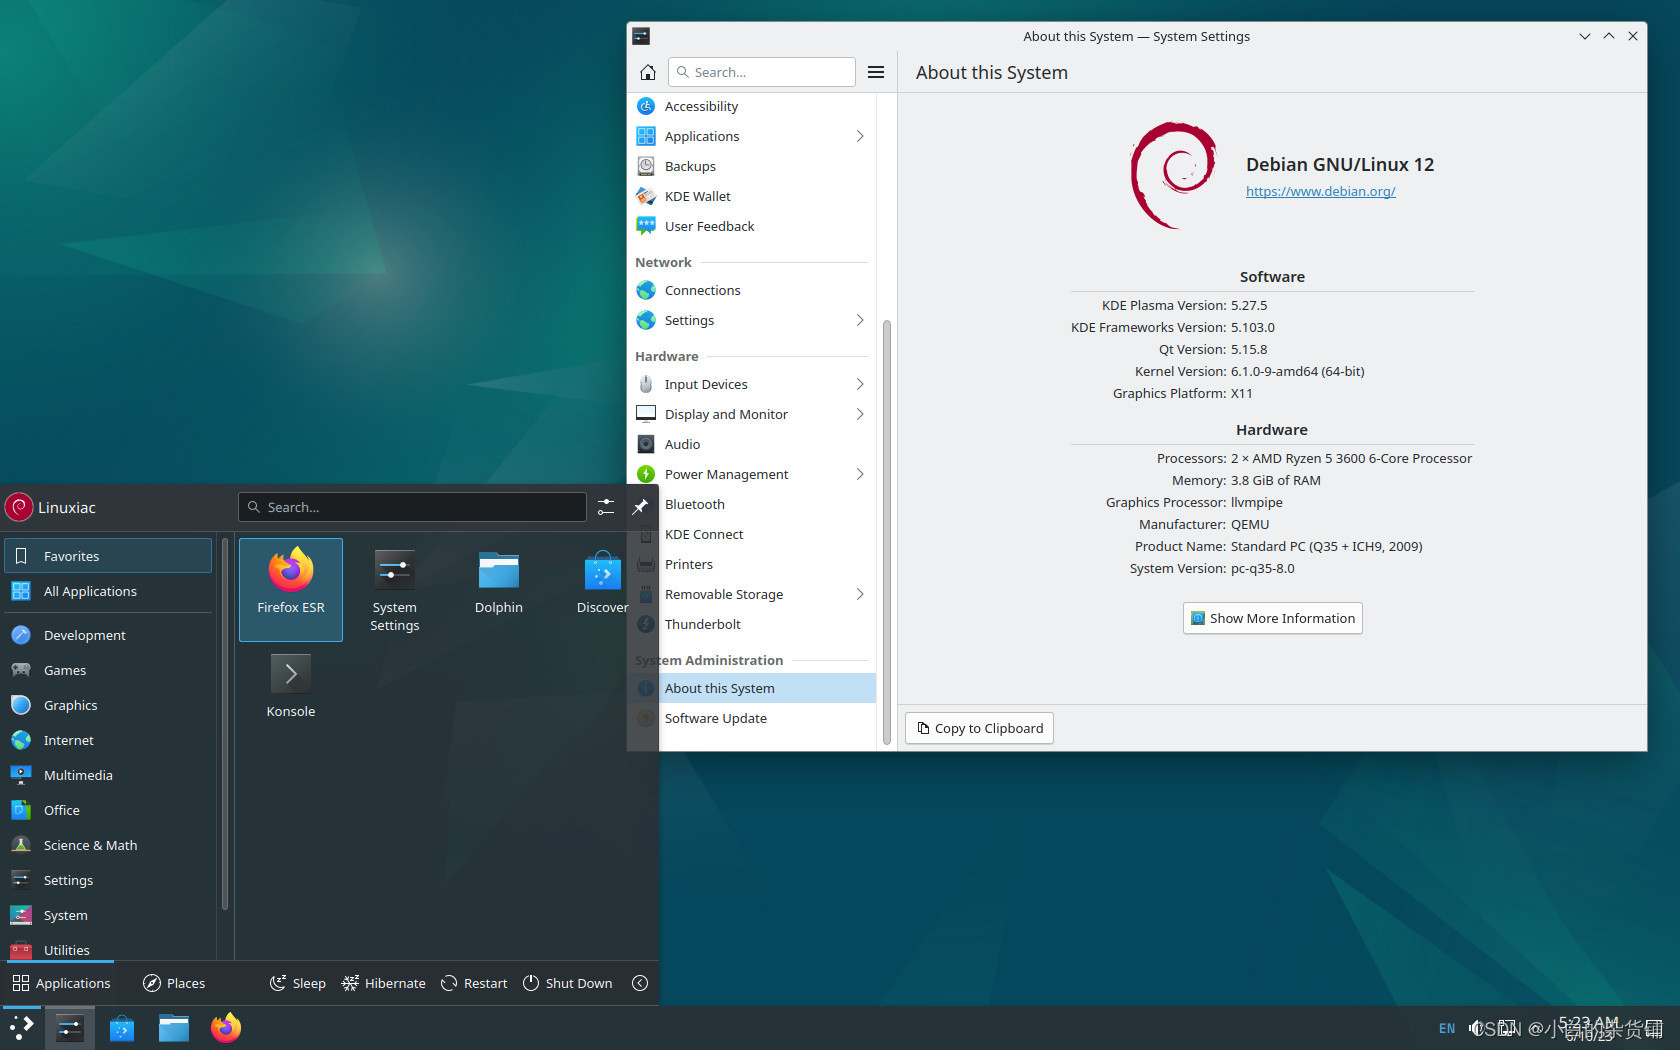
Task: Click the Home button in System Settings
Action: [647, 72]
